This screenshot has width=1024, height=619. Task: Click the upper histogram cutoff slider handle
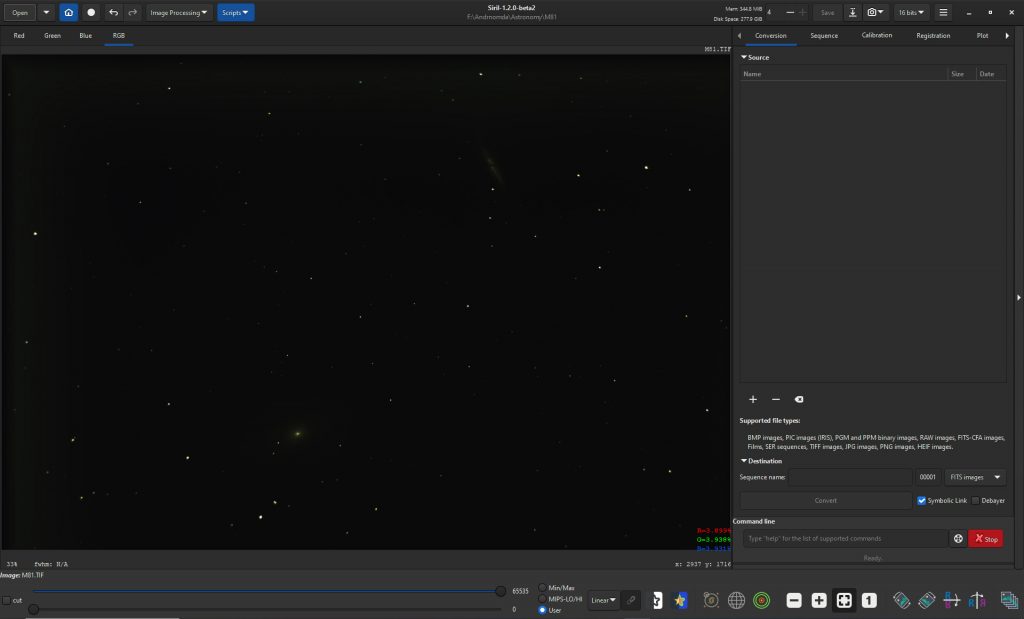[x=500, y=592]
